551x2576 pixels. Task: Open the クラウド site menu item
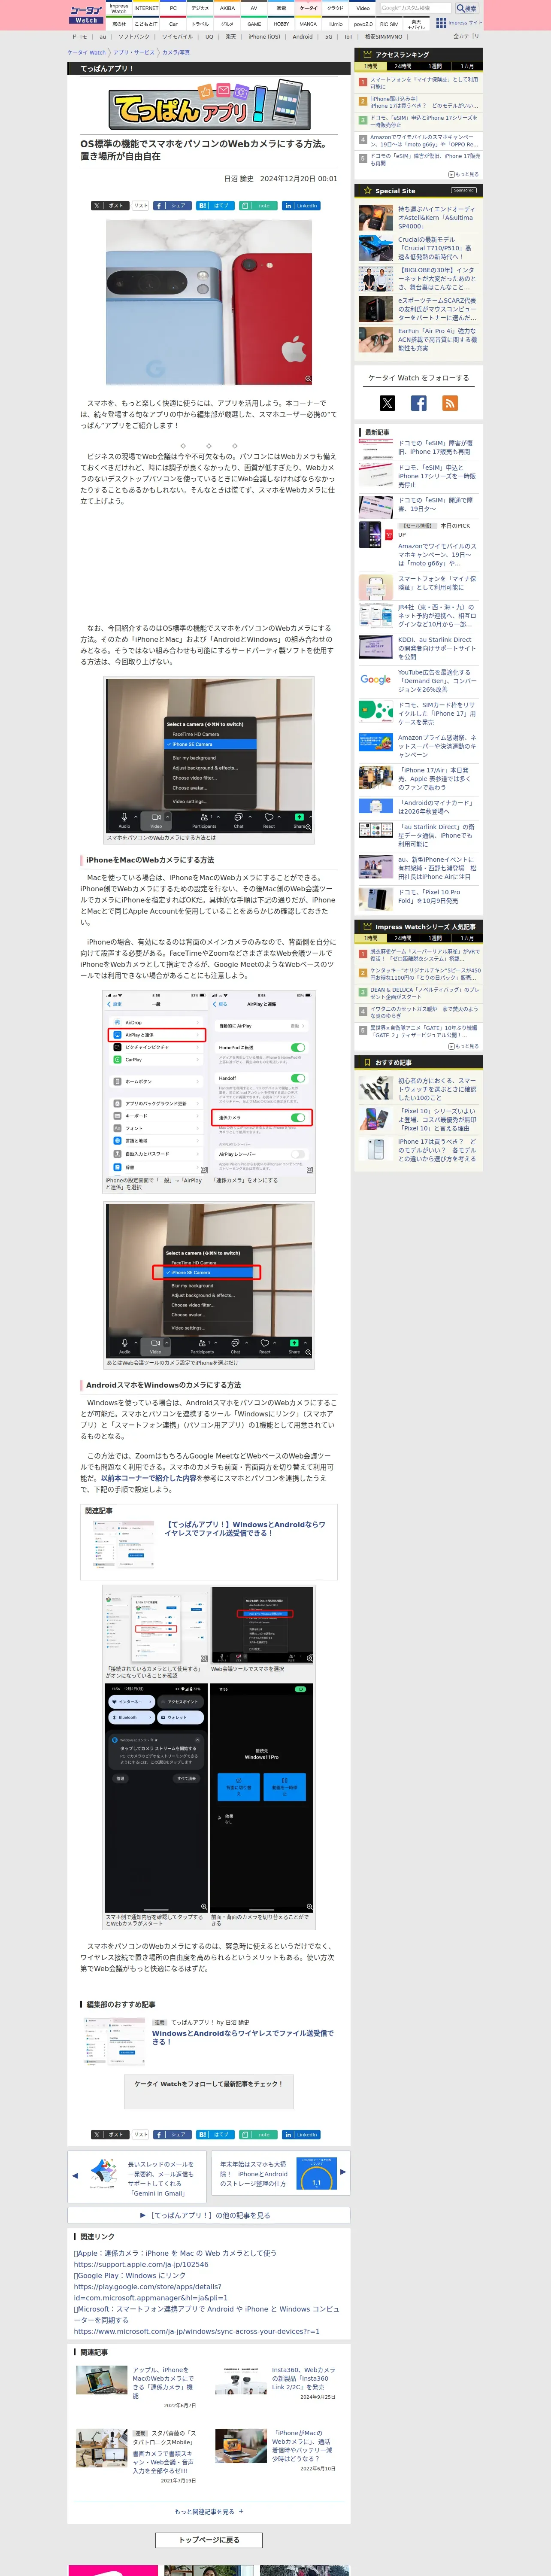(335, 8)
